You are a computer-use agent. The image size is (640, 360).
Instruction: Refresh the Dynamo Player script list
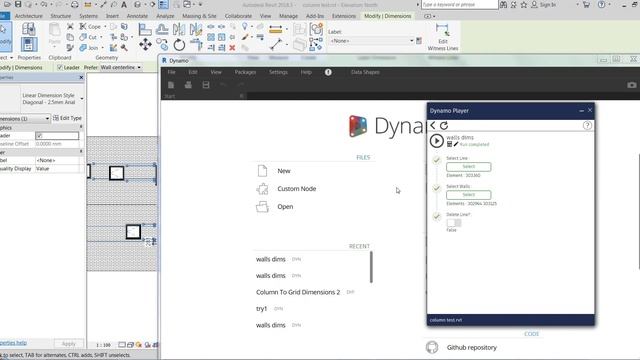point(444,125)
